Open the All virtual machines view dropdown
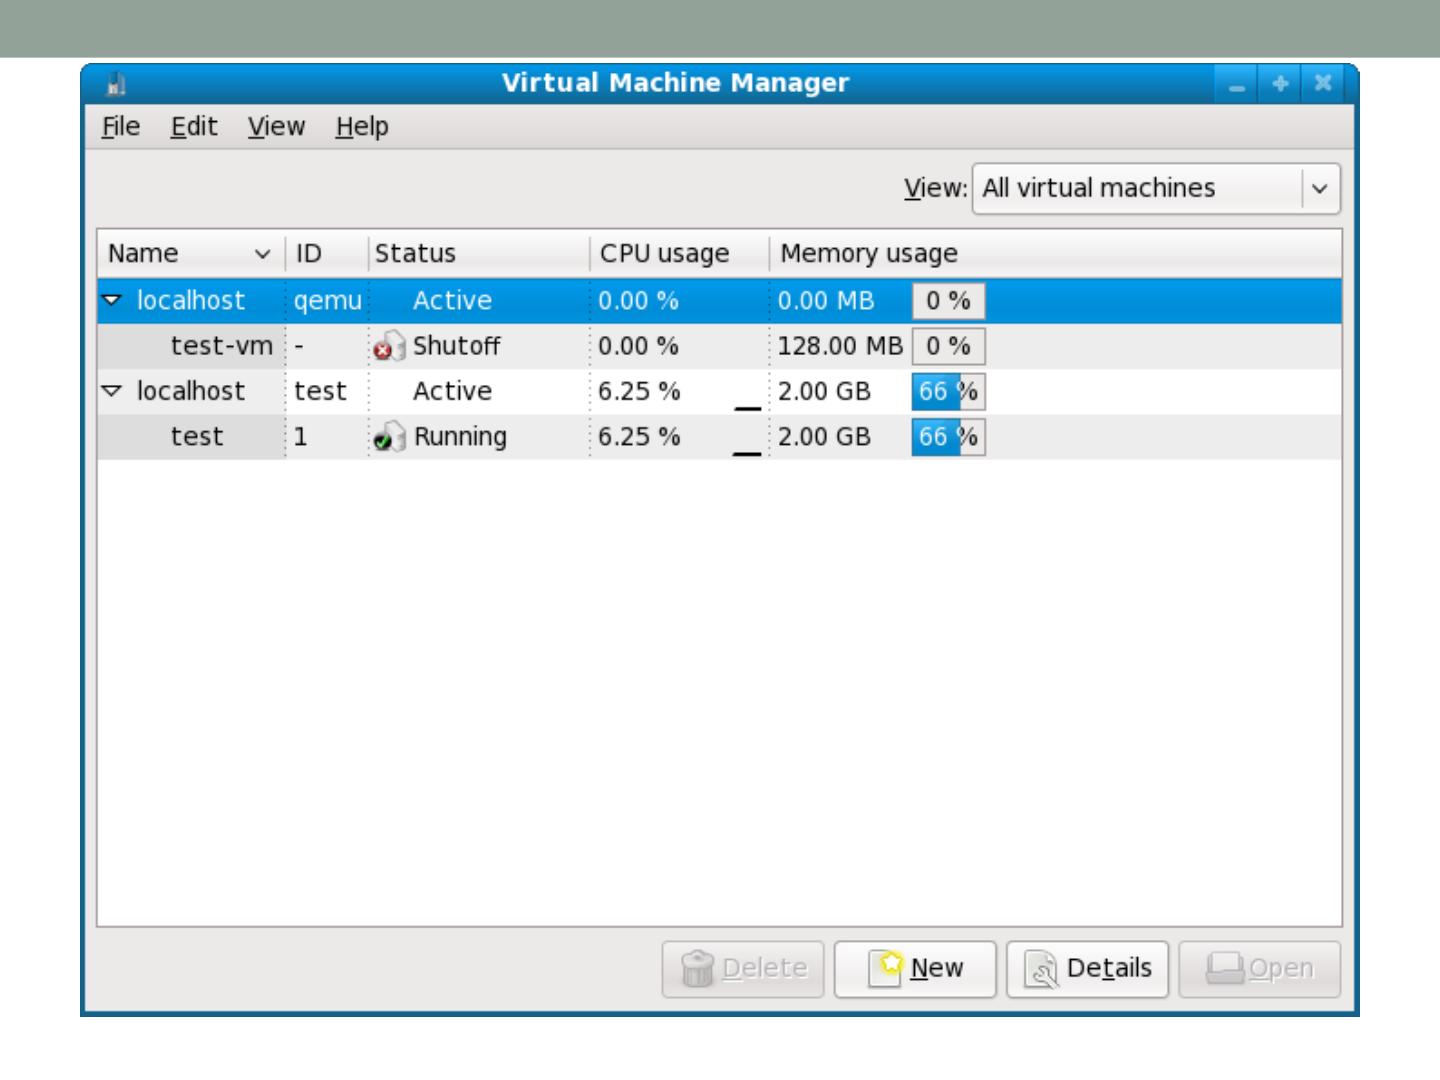This screenshot has width=1440, height=1080. tap(1155, 189)
